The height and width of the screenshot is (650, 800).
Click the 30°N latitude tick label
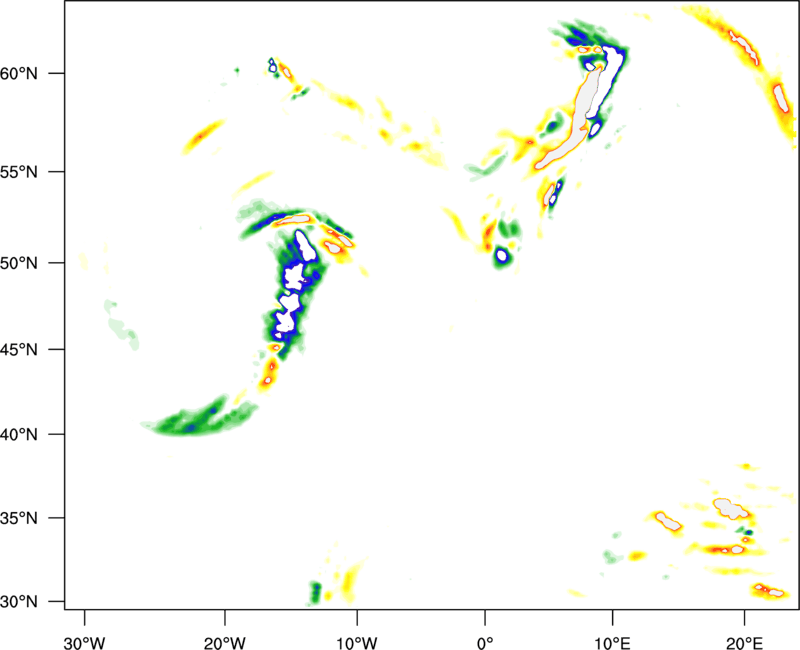pyautogui.click(x=19, y=602)
